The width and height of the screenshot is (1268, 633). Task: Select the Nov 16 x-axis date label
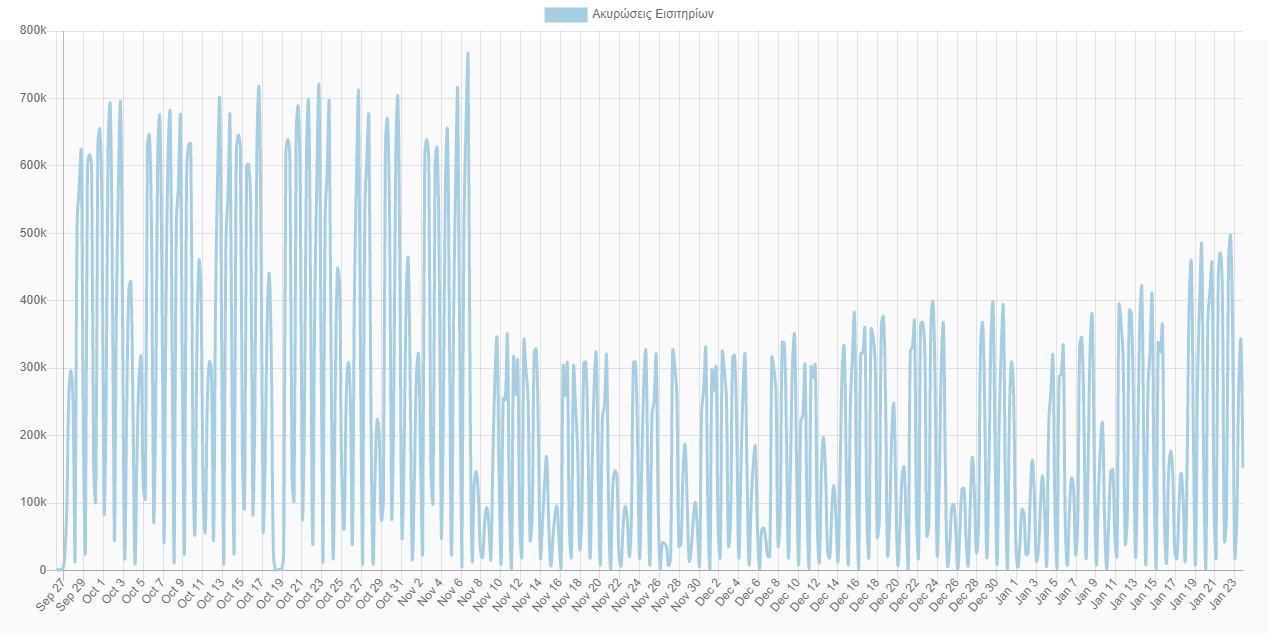(x=546, y=593)
